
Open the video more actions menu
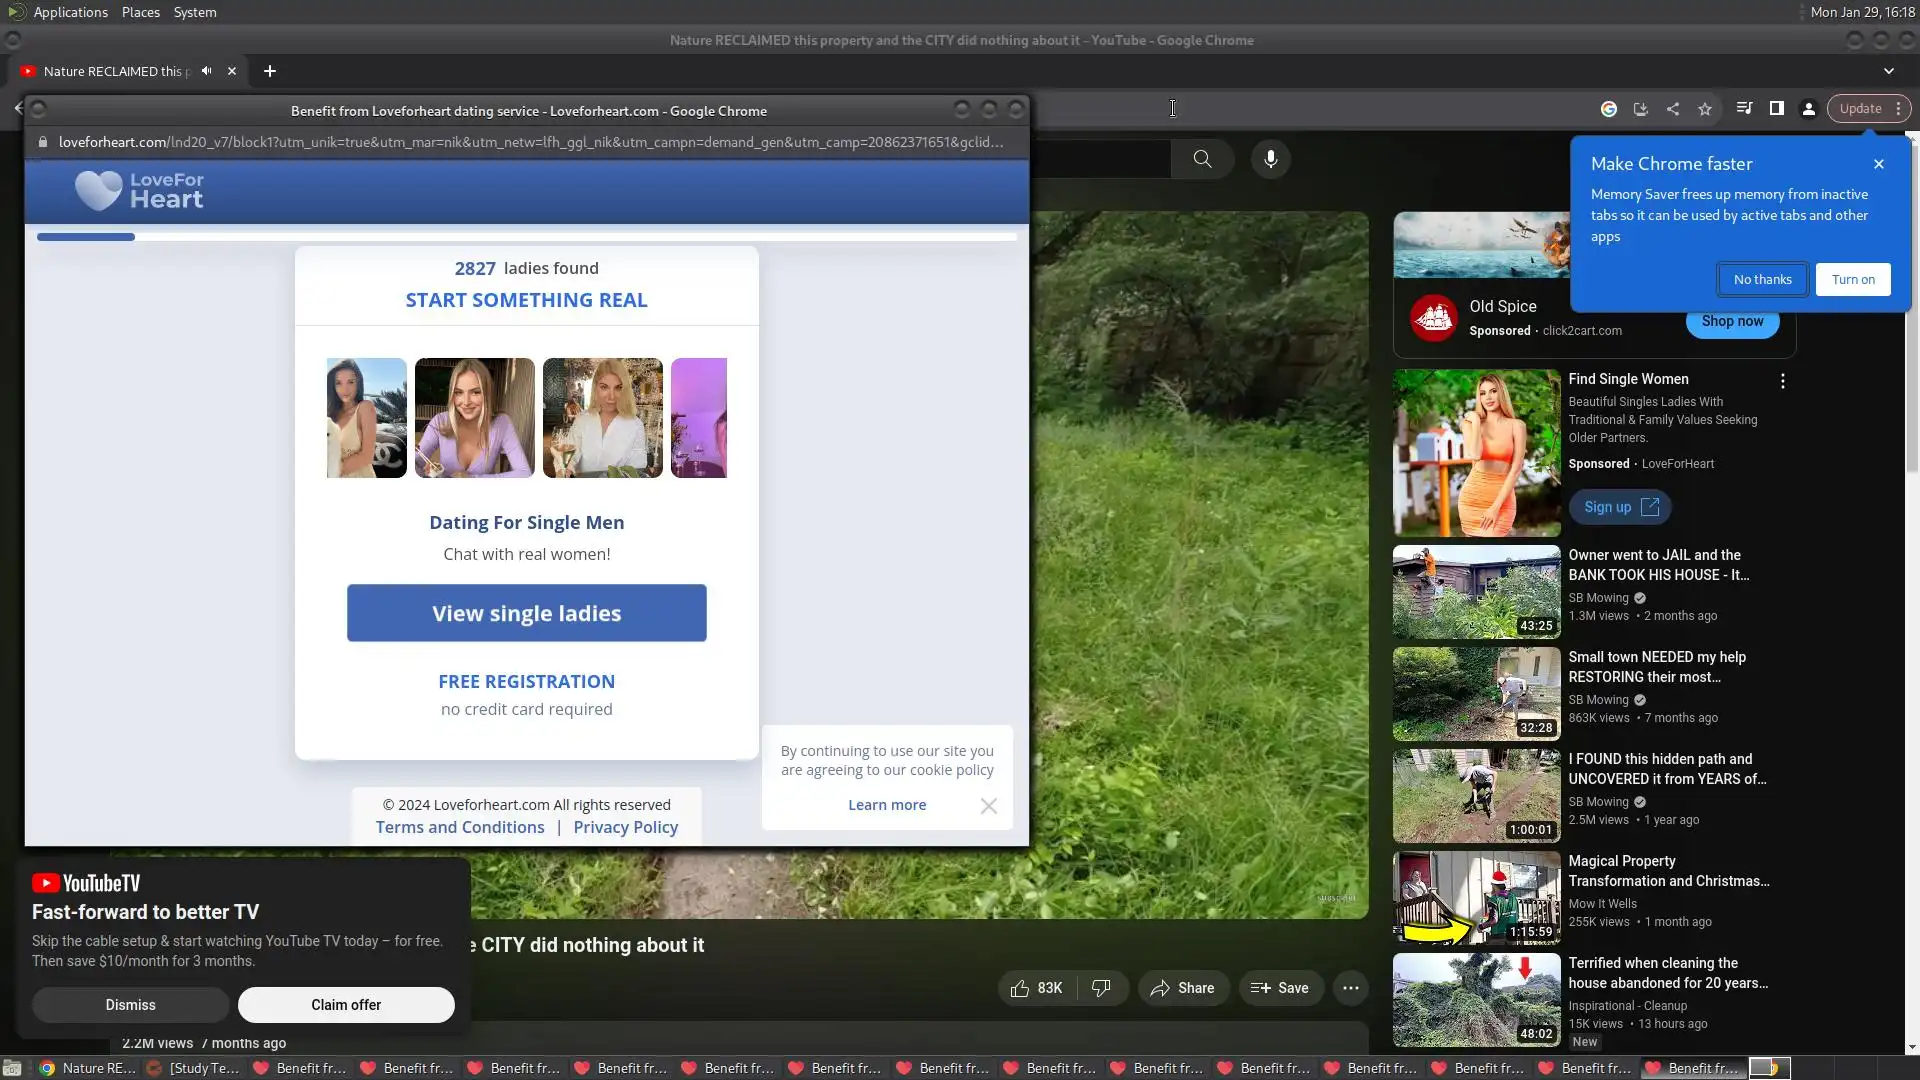pos(1350,988)
